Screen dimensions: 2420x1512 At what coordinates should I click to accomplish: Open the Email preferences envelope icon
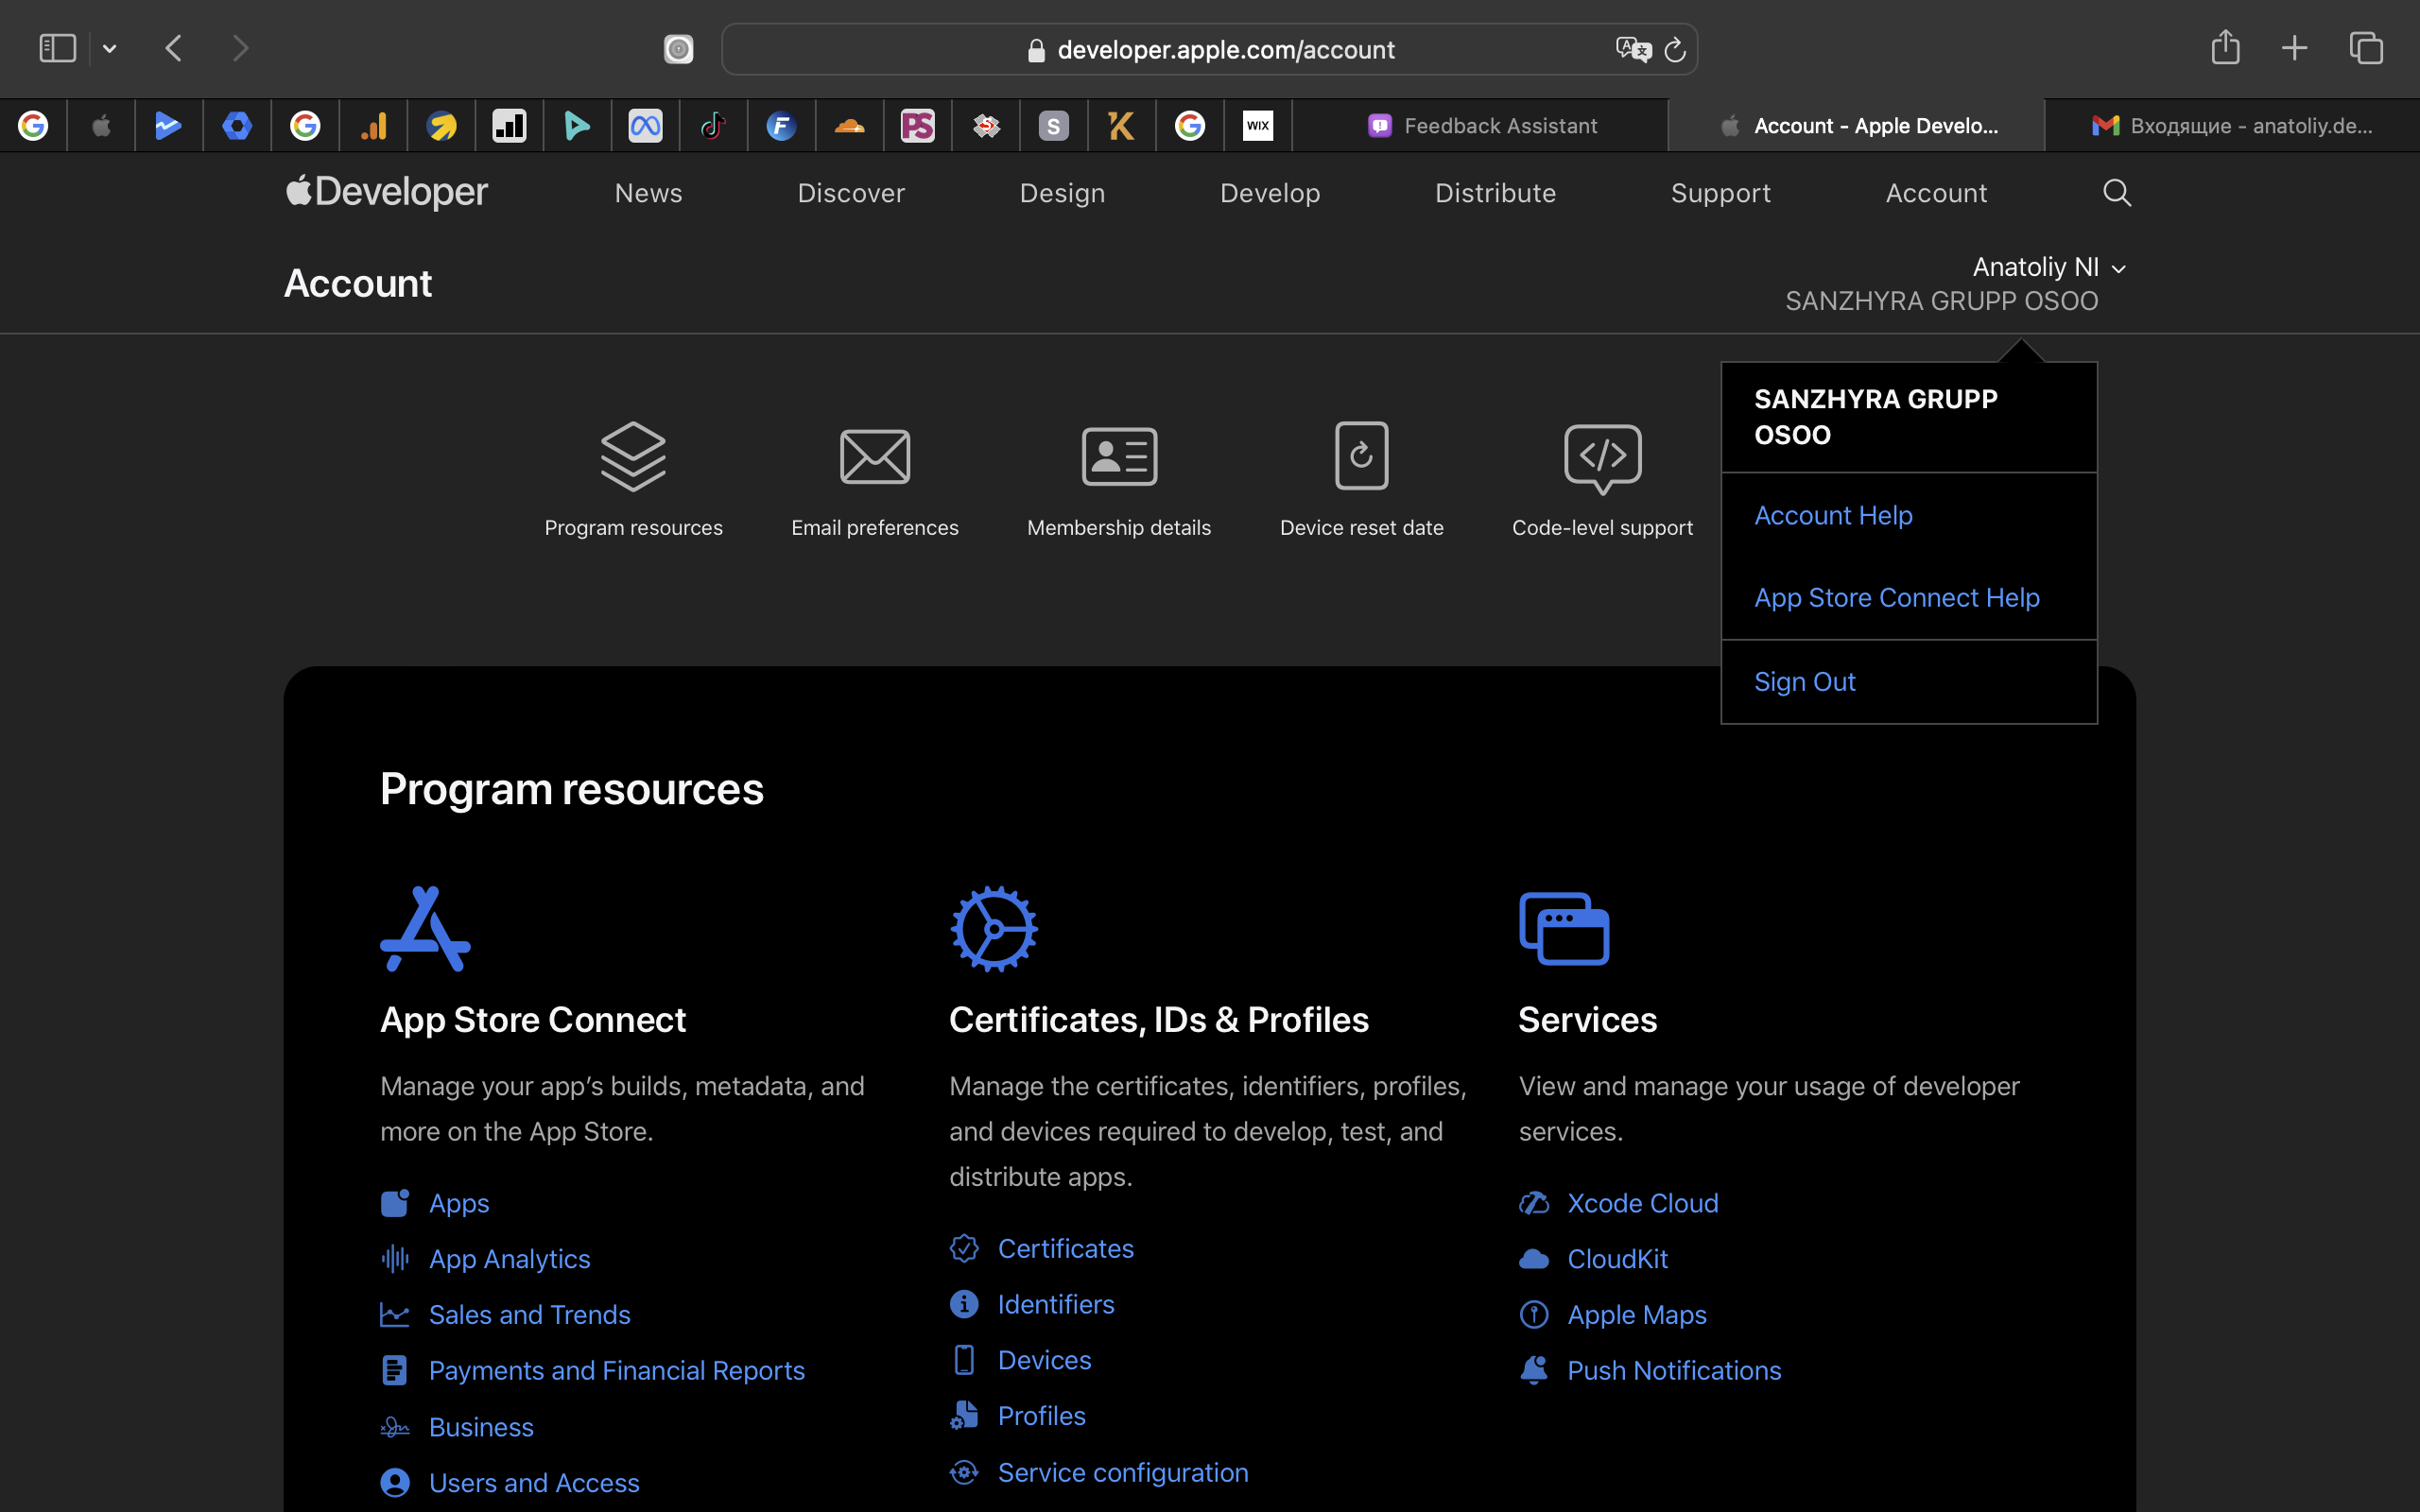pyautogui.click(x=874, y=456)
